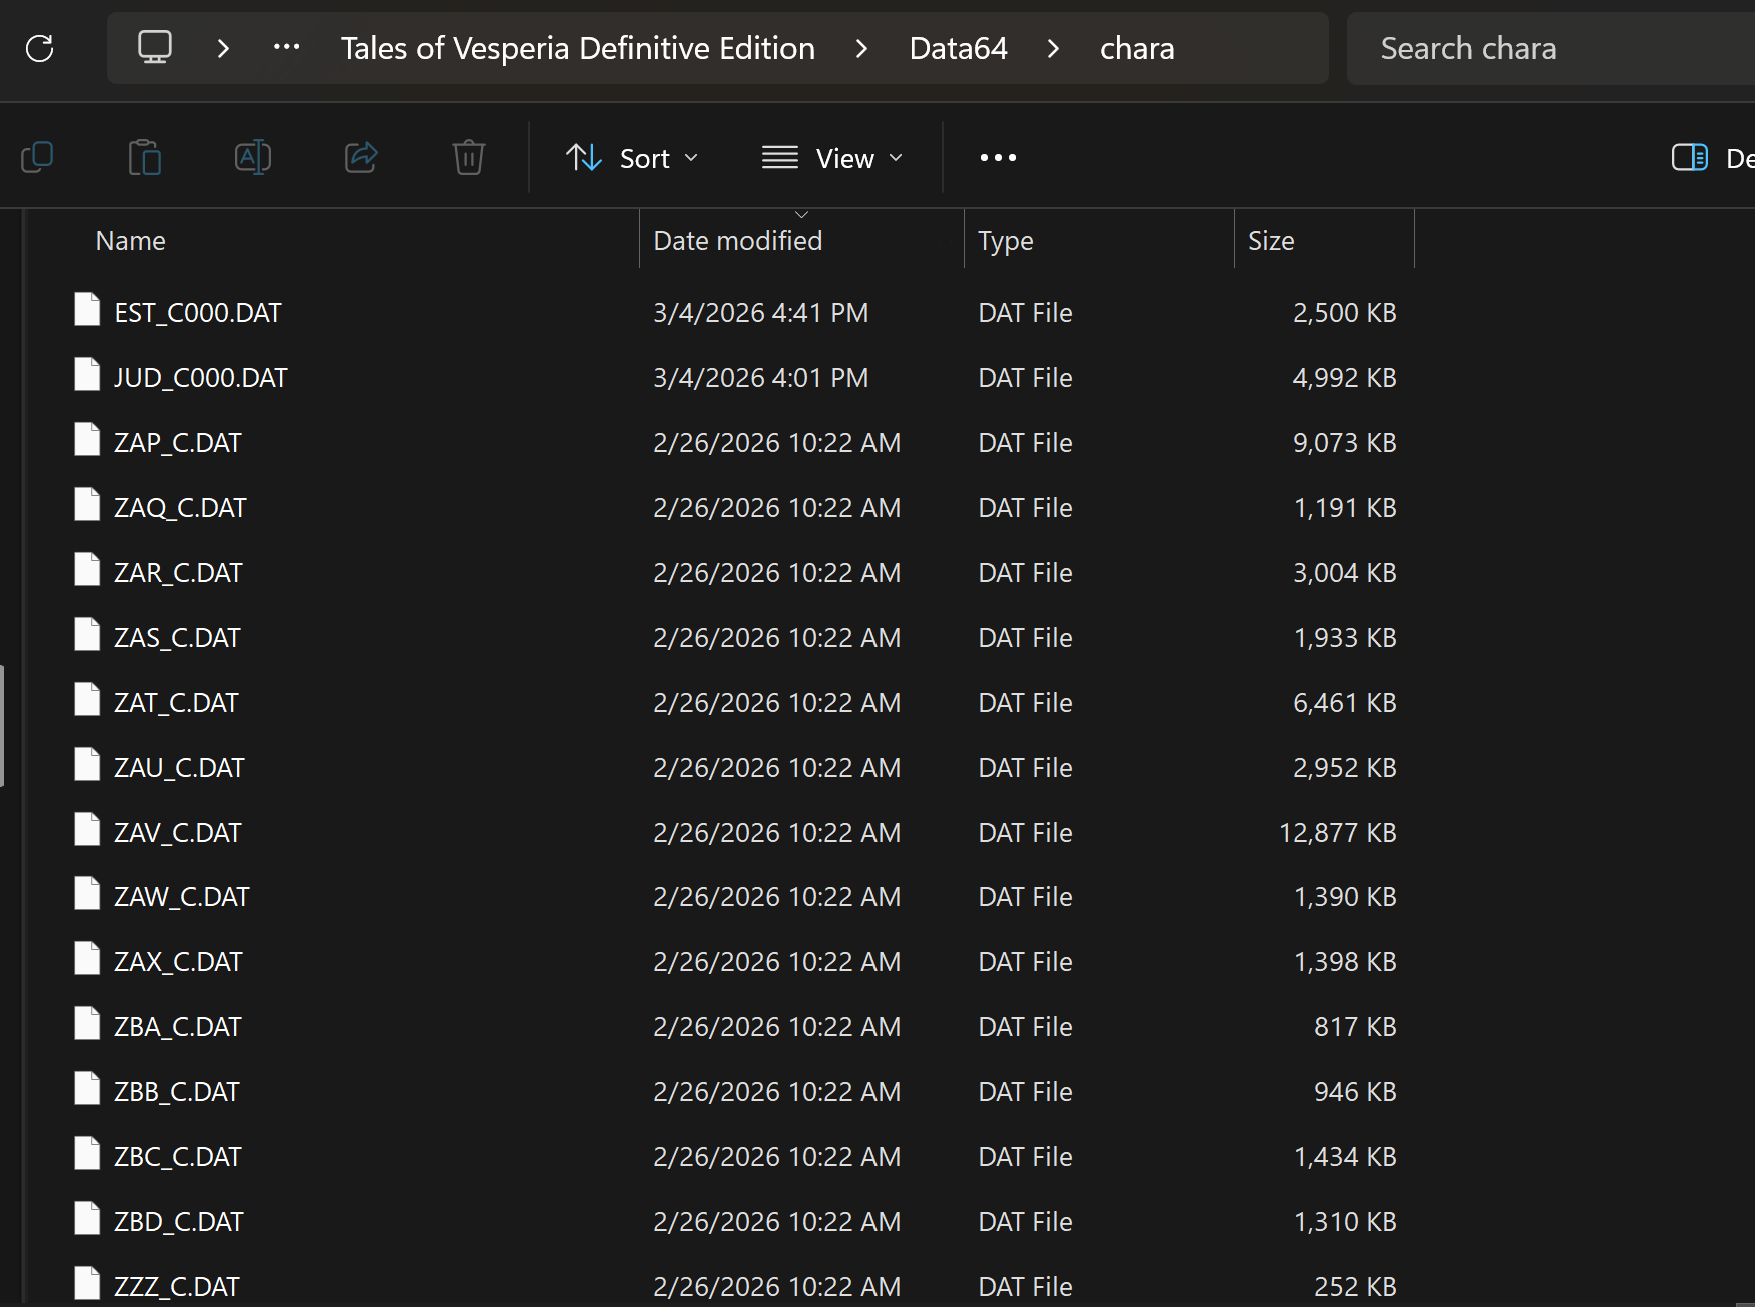Click the This PC monitor icon
Viewport: 1755px width, 1307px height.
(155, 47)
